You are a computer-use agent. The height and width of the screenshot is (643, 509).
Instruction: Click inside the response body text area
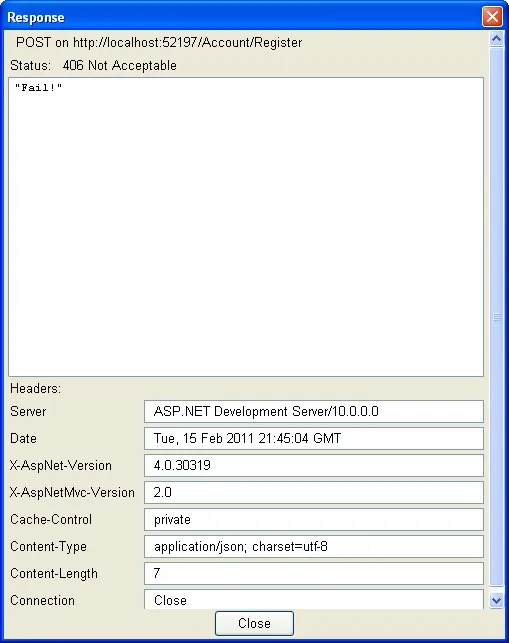246,227
